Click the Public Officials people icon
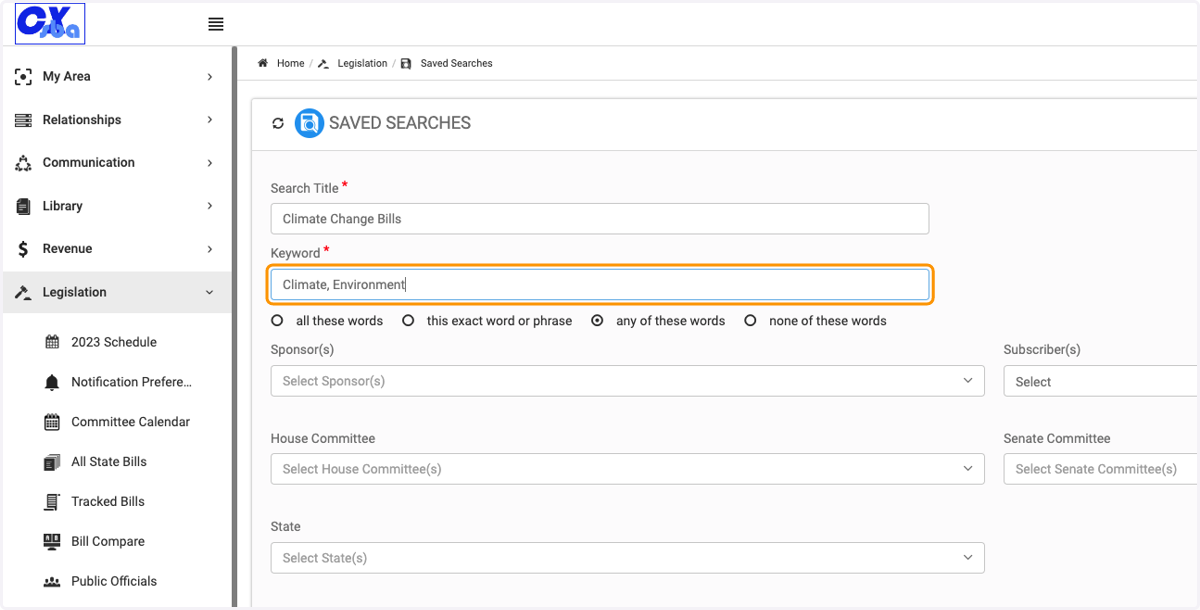The image size is (1200, 610). (52, 582)
